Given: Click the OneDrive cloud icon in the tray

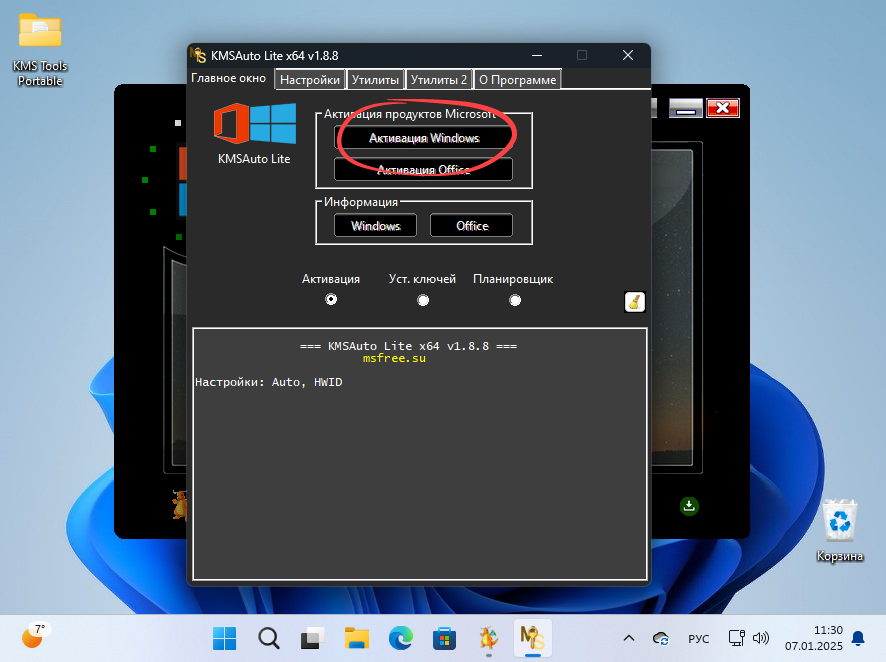Looking at the screenshot, I should (x=660, y=638).
